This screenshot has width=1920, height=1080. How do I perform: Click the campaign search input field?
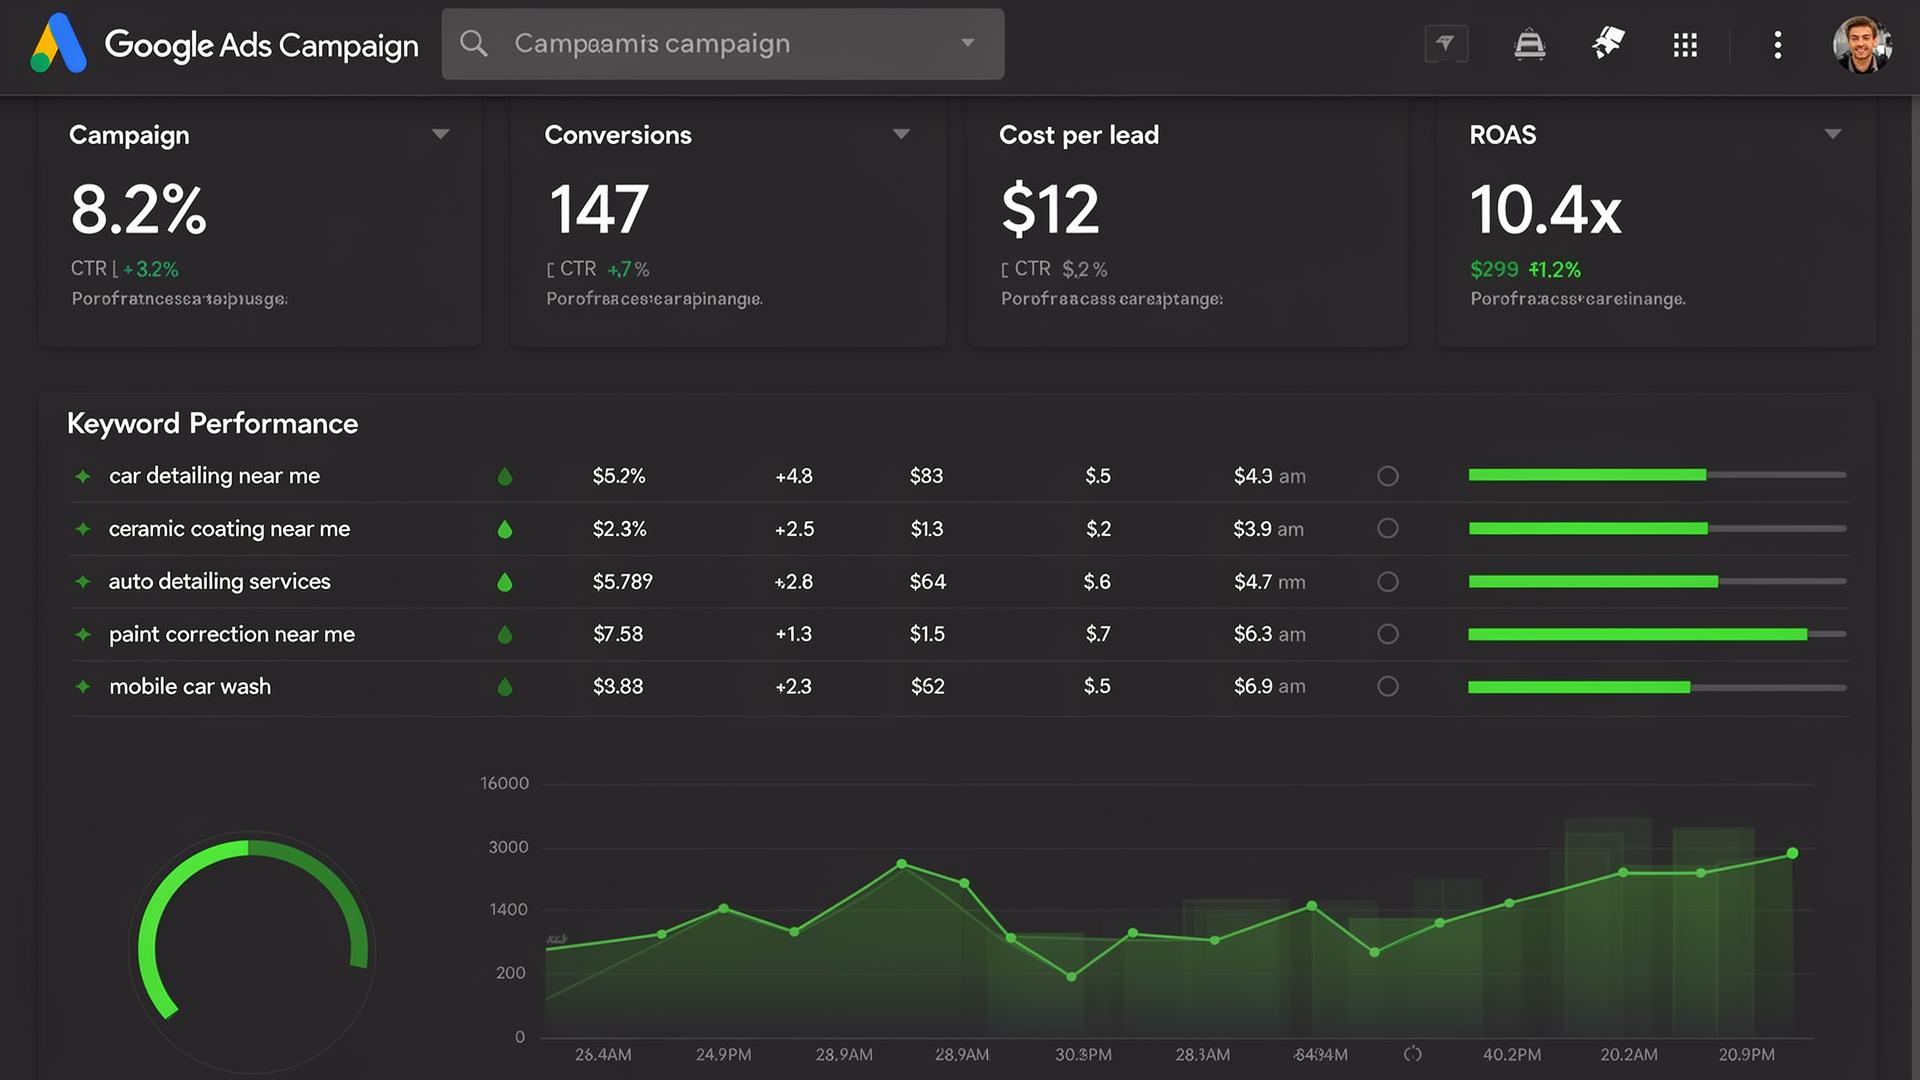tap(723, 44)
